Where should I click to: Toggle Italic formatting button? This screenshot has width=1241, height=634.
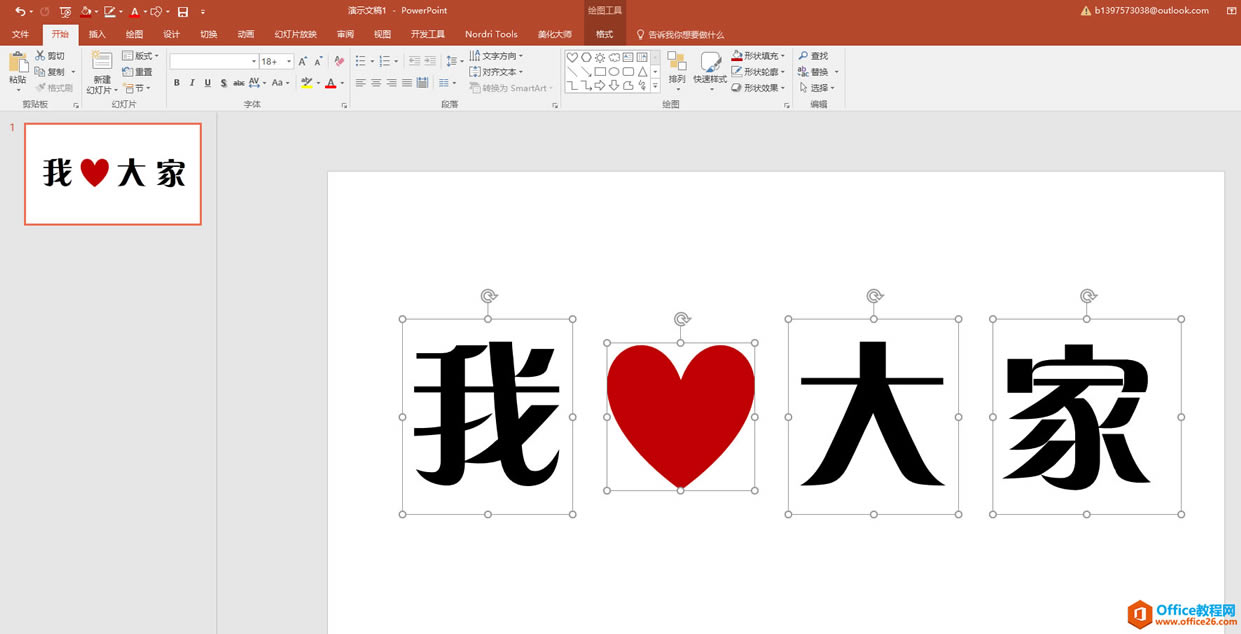pos(192,83)
